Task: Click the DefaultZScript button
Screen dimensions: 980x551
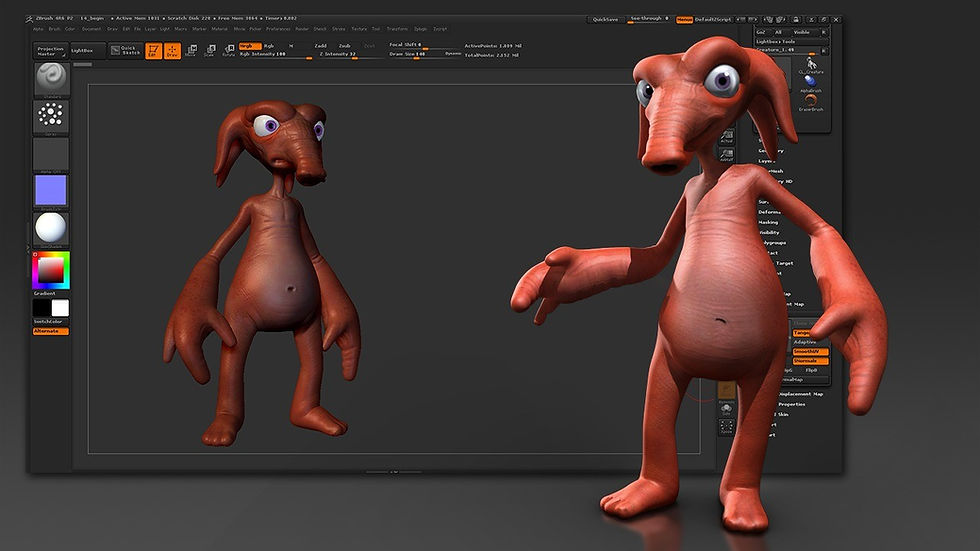Action: (713, 20)
